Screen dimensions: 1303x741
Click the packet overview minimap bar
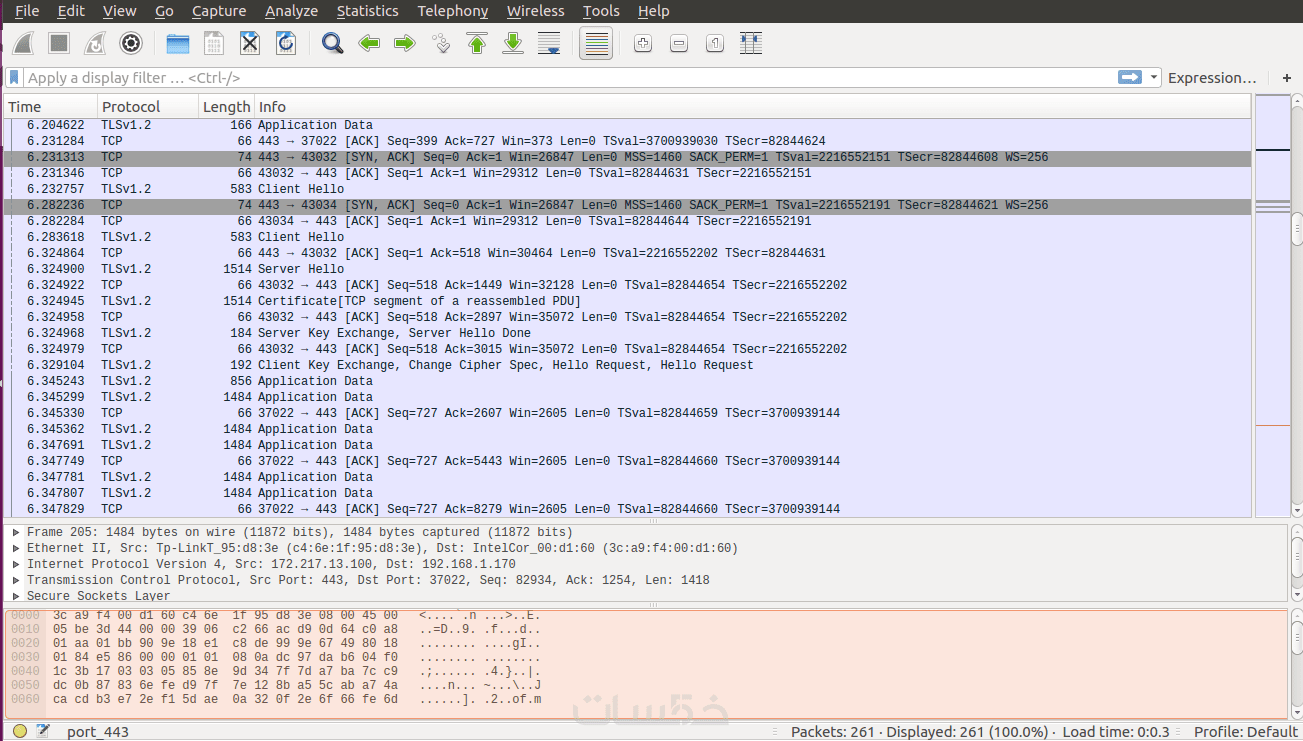(1272, 306)
